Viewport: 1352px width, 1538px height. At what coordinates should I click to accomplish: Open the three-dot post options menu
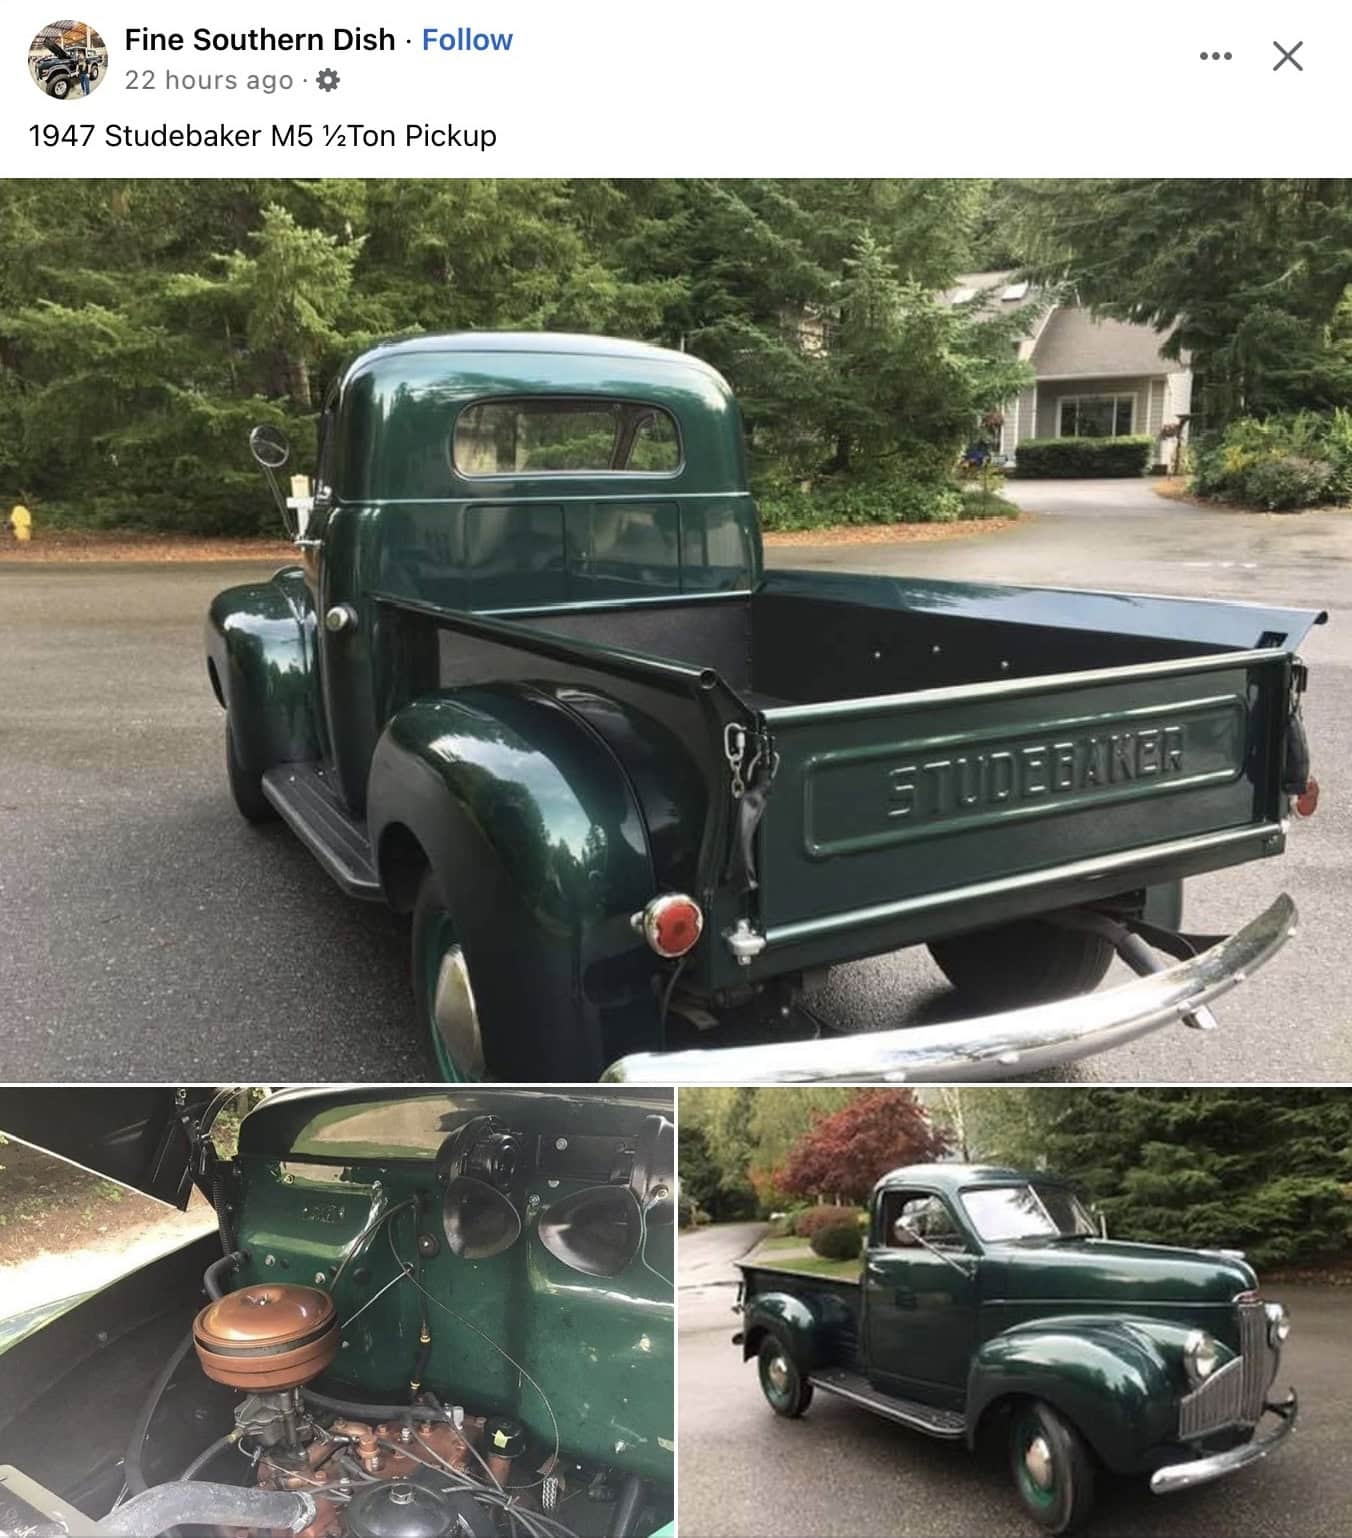click(1215, 56)
